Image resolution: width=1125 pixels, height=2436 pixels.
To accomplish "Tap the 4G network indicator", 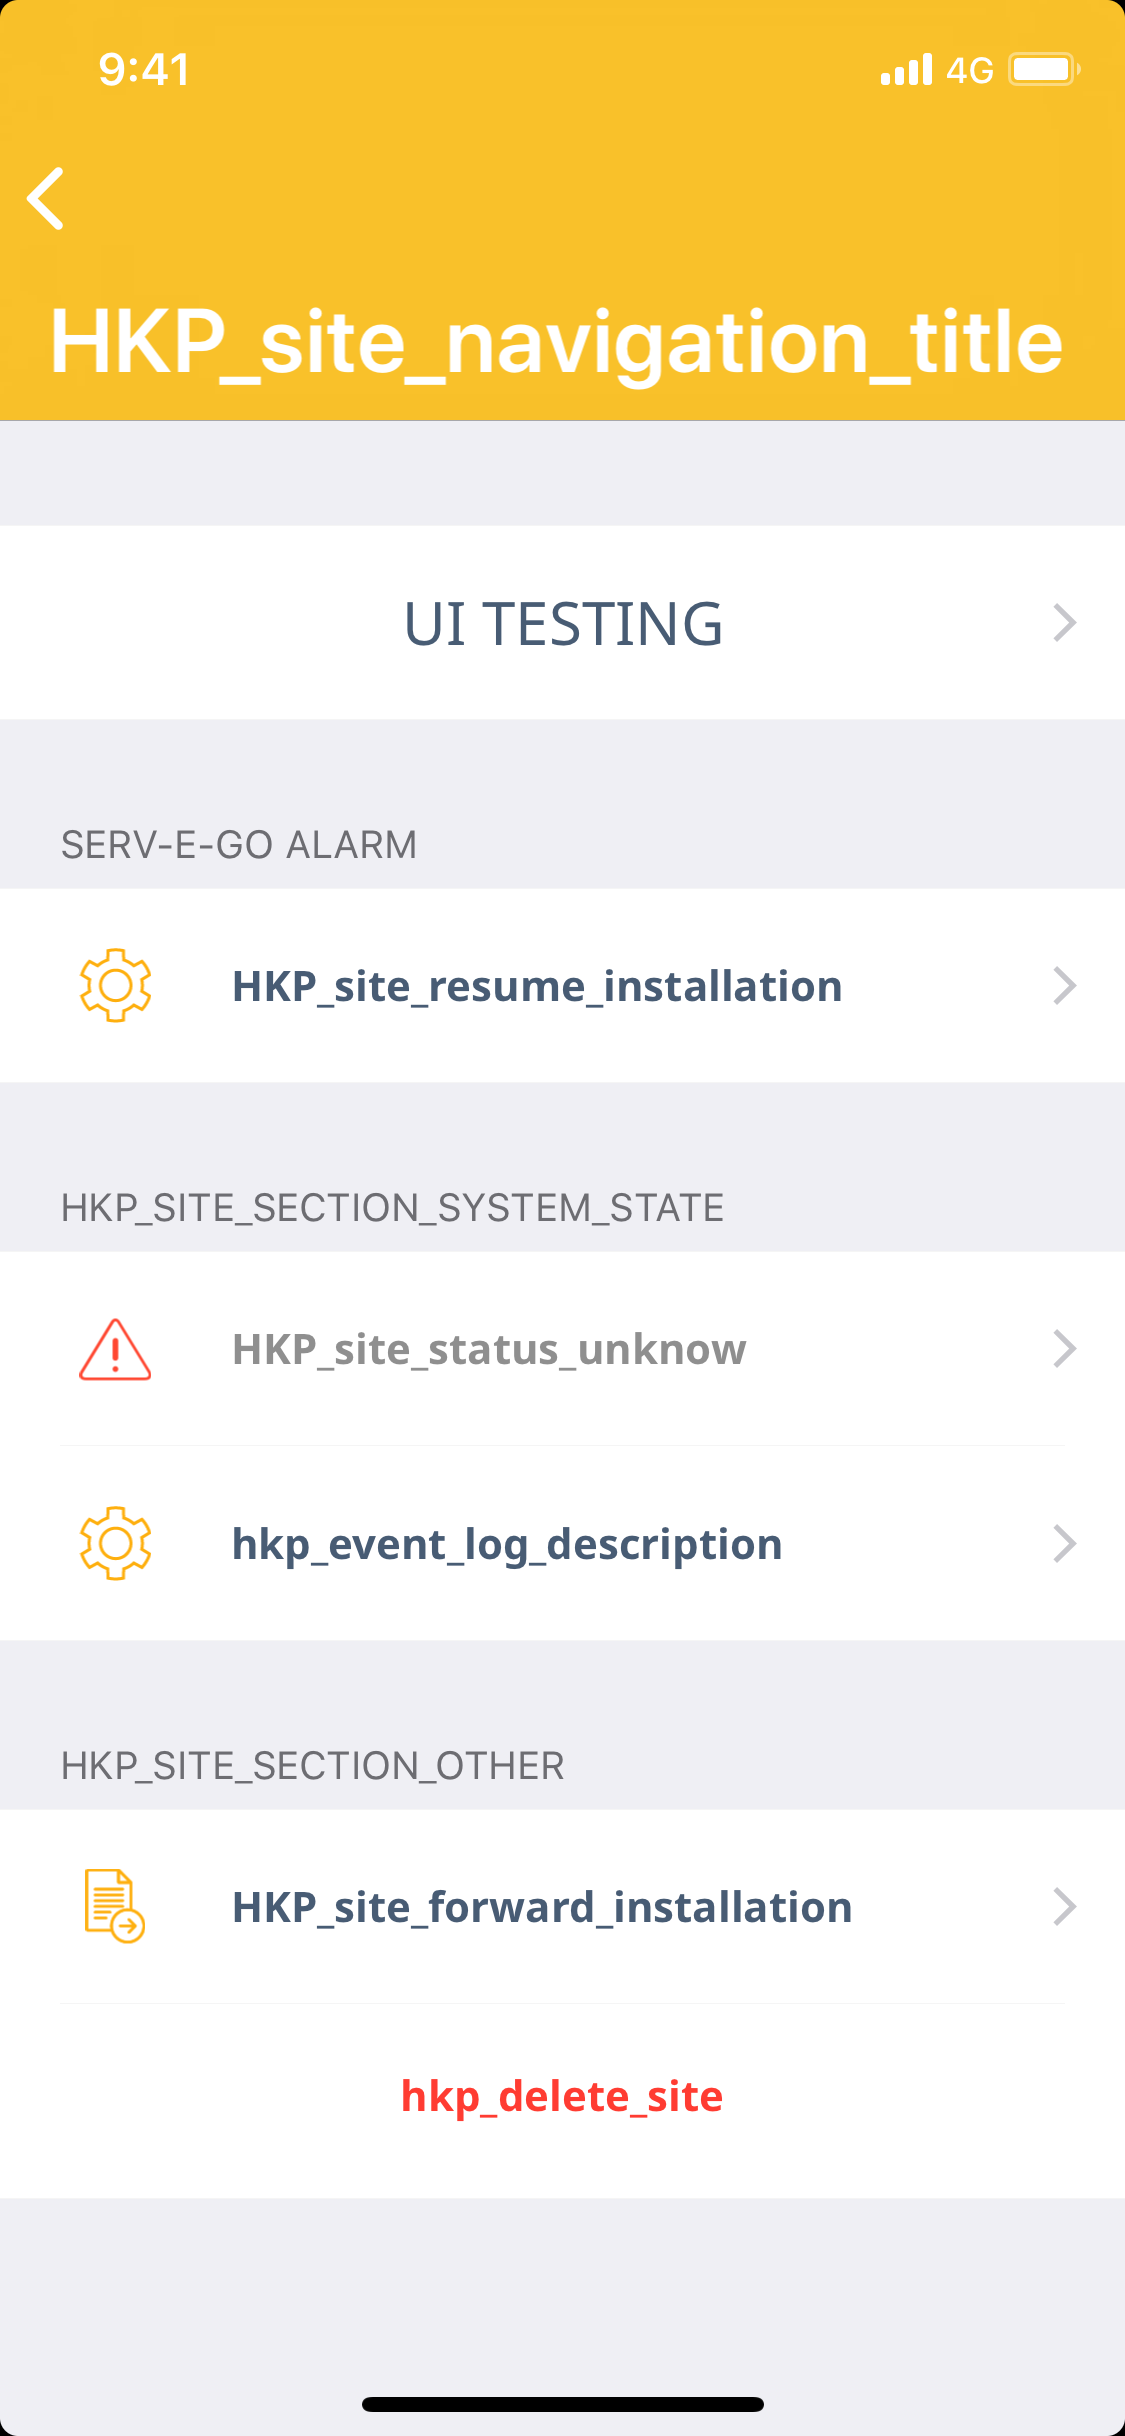I will pyautogui.click(x=969, y=70).
